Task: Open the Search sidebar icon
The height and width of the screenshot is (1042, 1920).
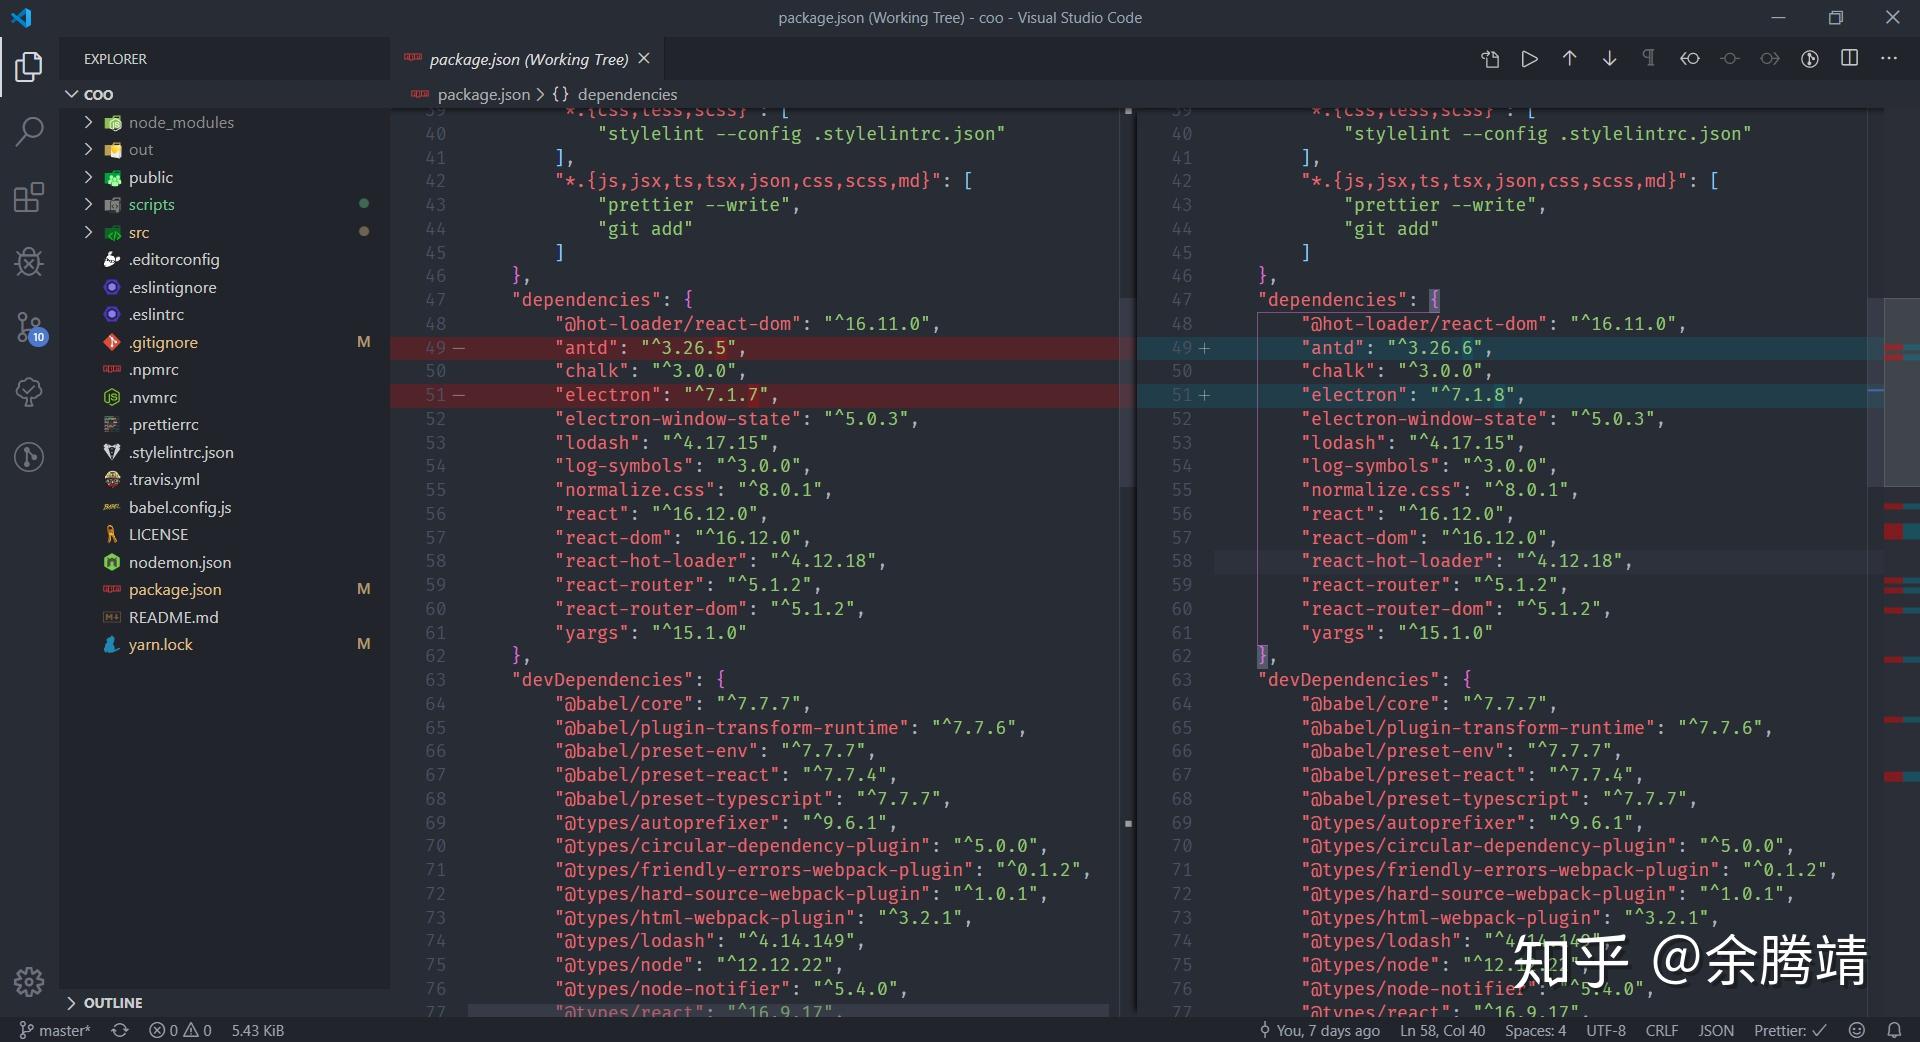Action: coord(29,130)
